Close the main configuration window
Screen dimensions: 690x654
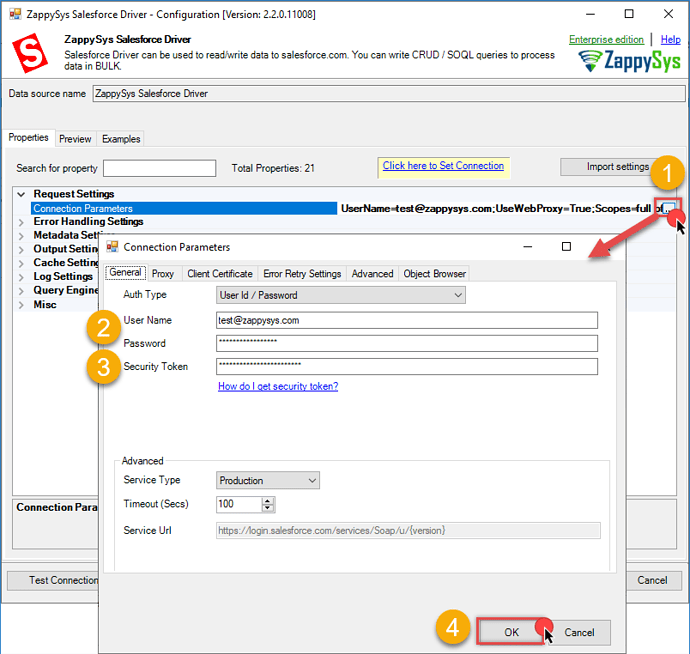pyautogui.click(x=668, y=14)
